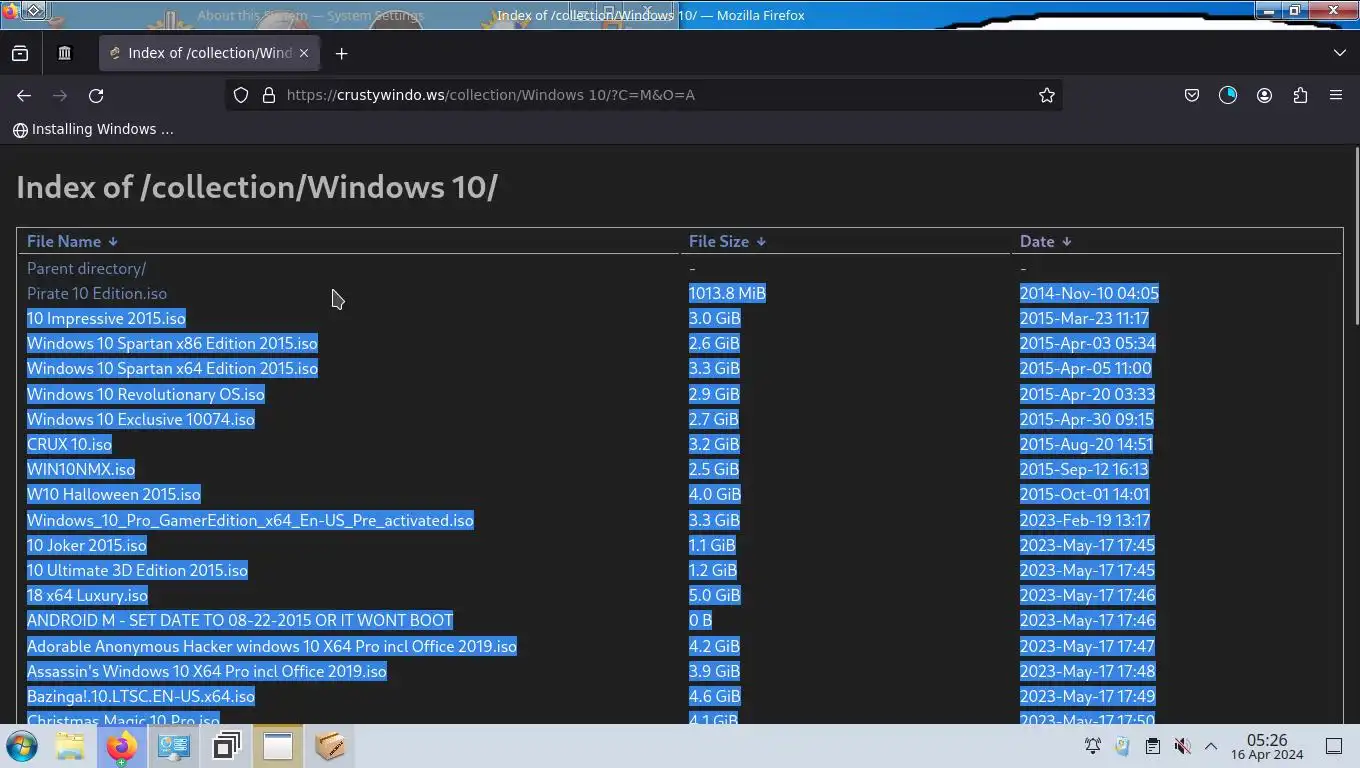Open Firefox application hamburger menu
The image size is (1360, 768).
[x=1336, y=95]
